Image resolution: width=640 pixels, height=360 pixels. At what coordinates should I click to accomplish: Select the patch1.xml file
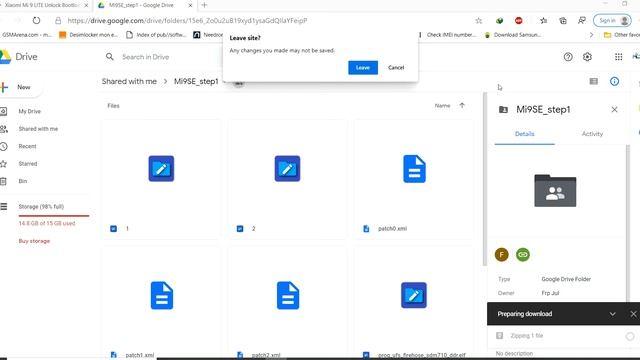161,302
